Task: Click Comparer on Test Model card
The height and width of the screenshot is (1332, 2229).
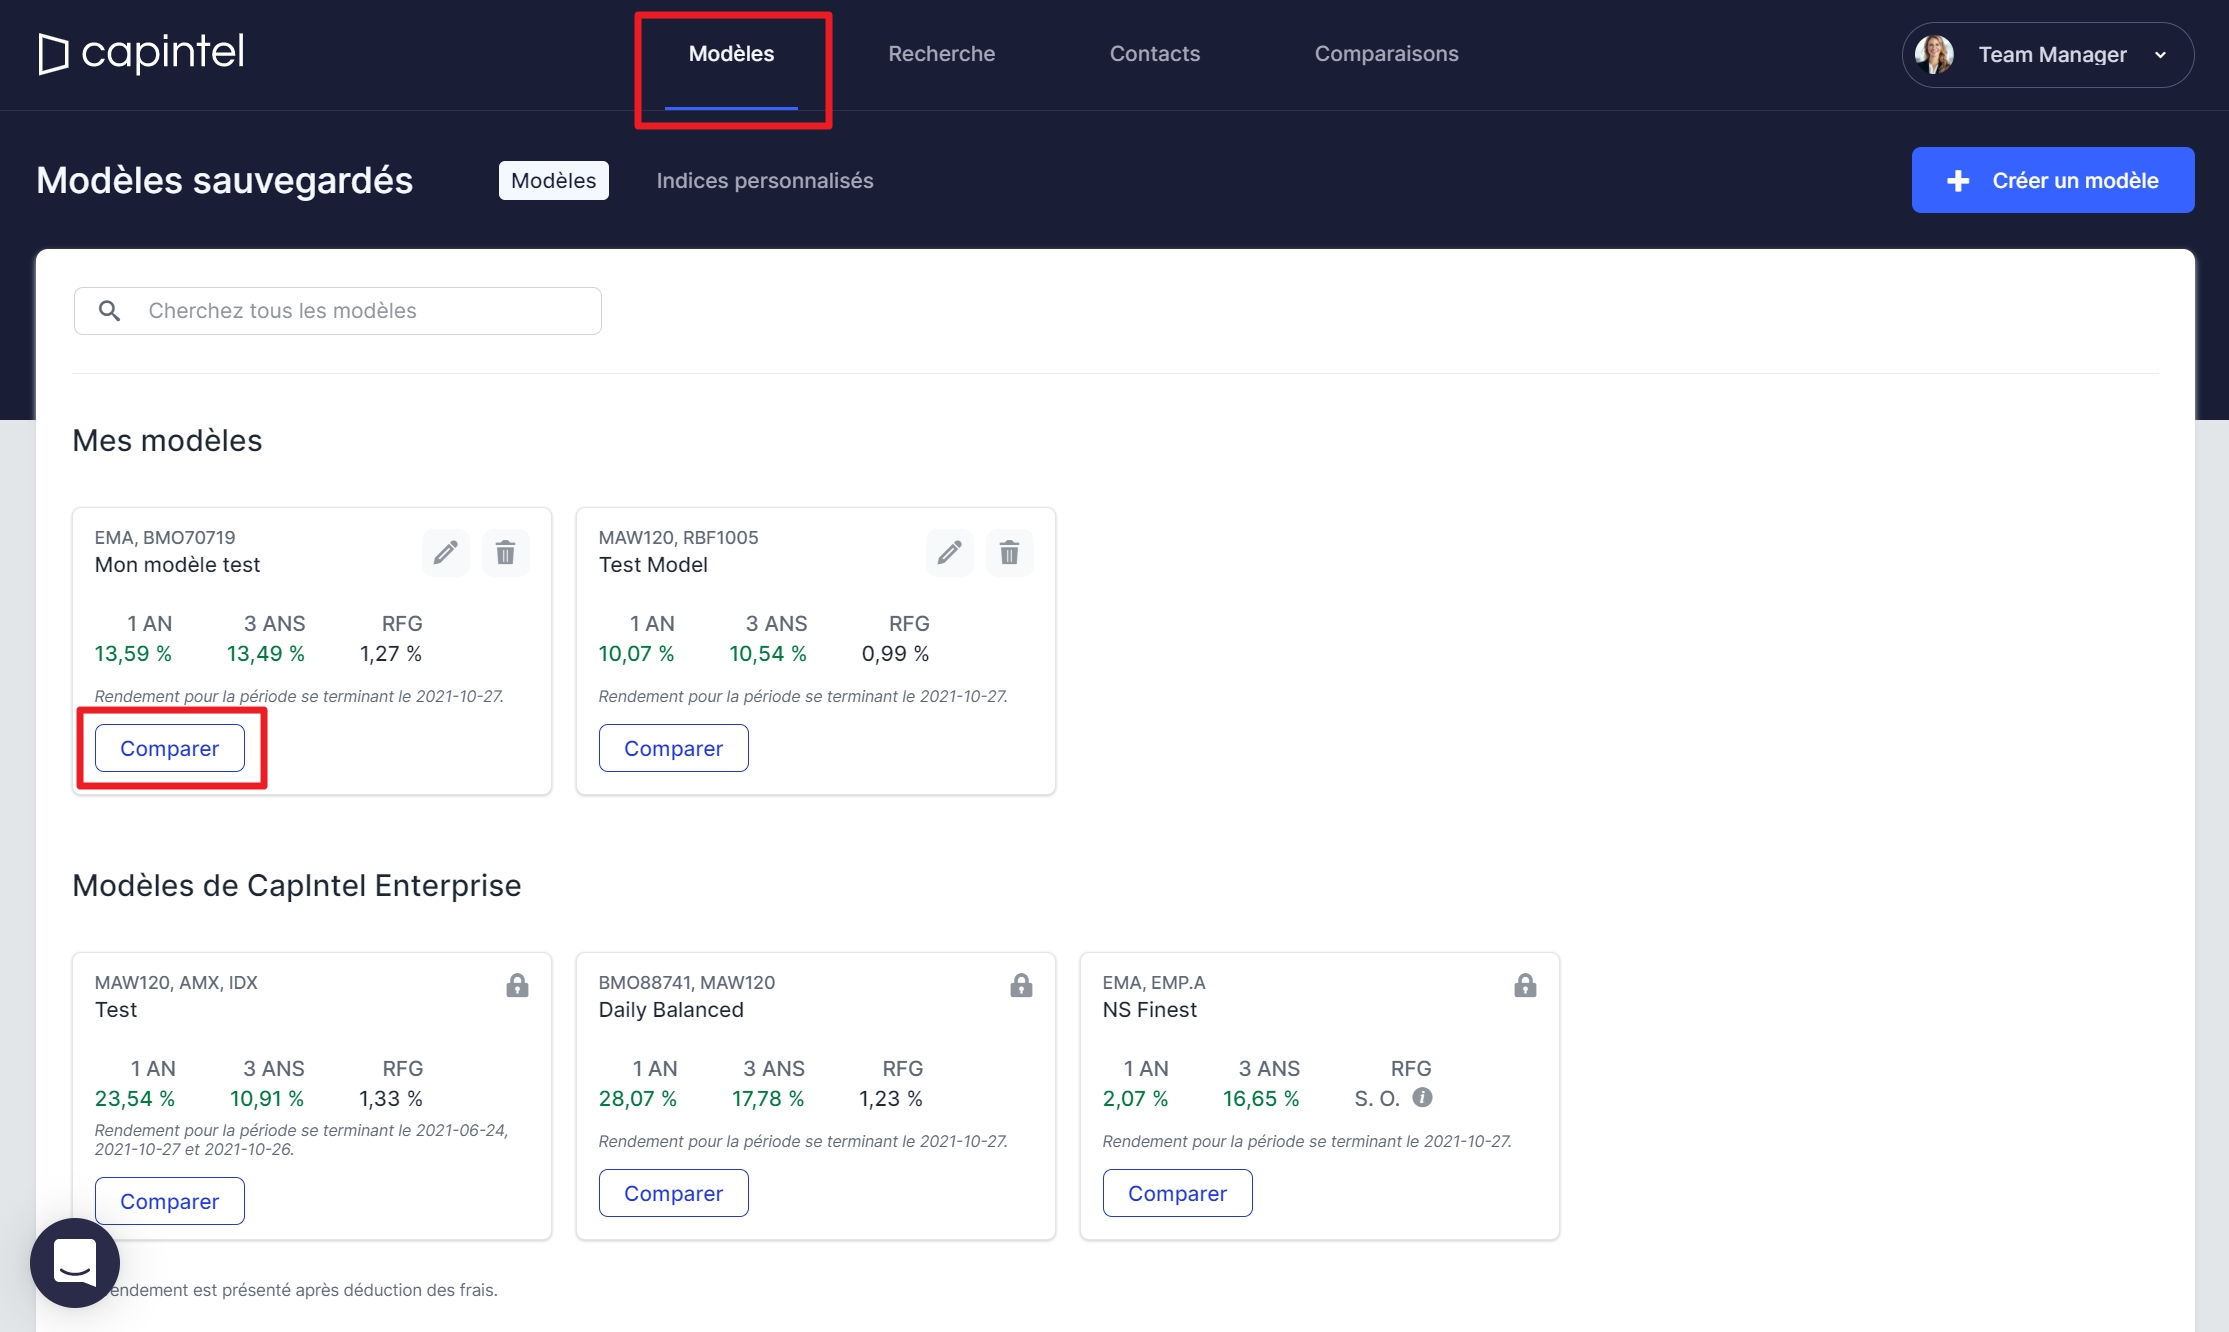Action: [x=673, y=748]
